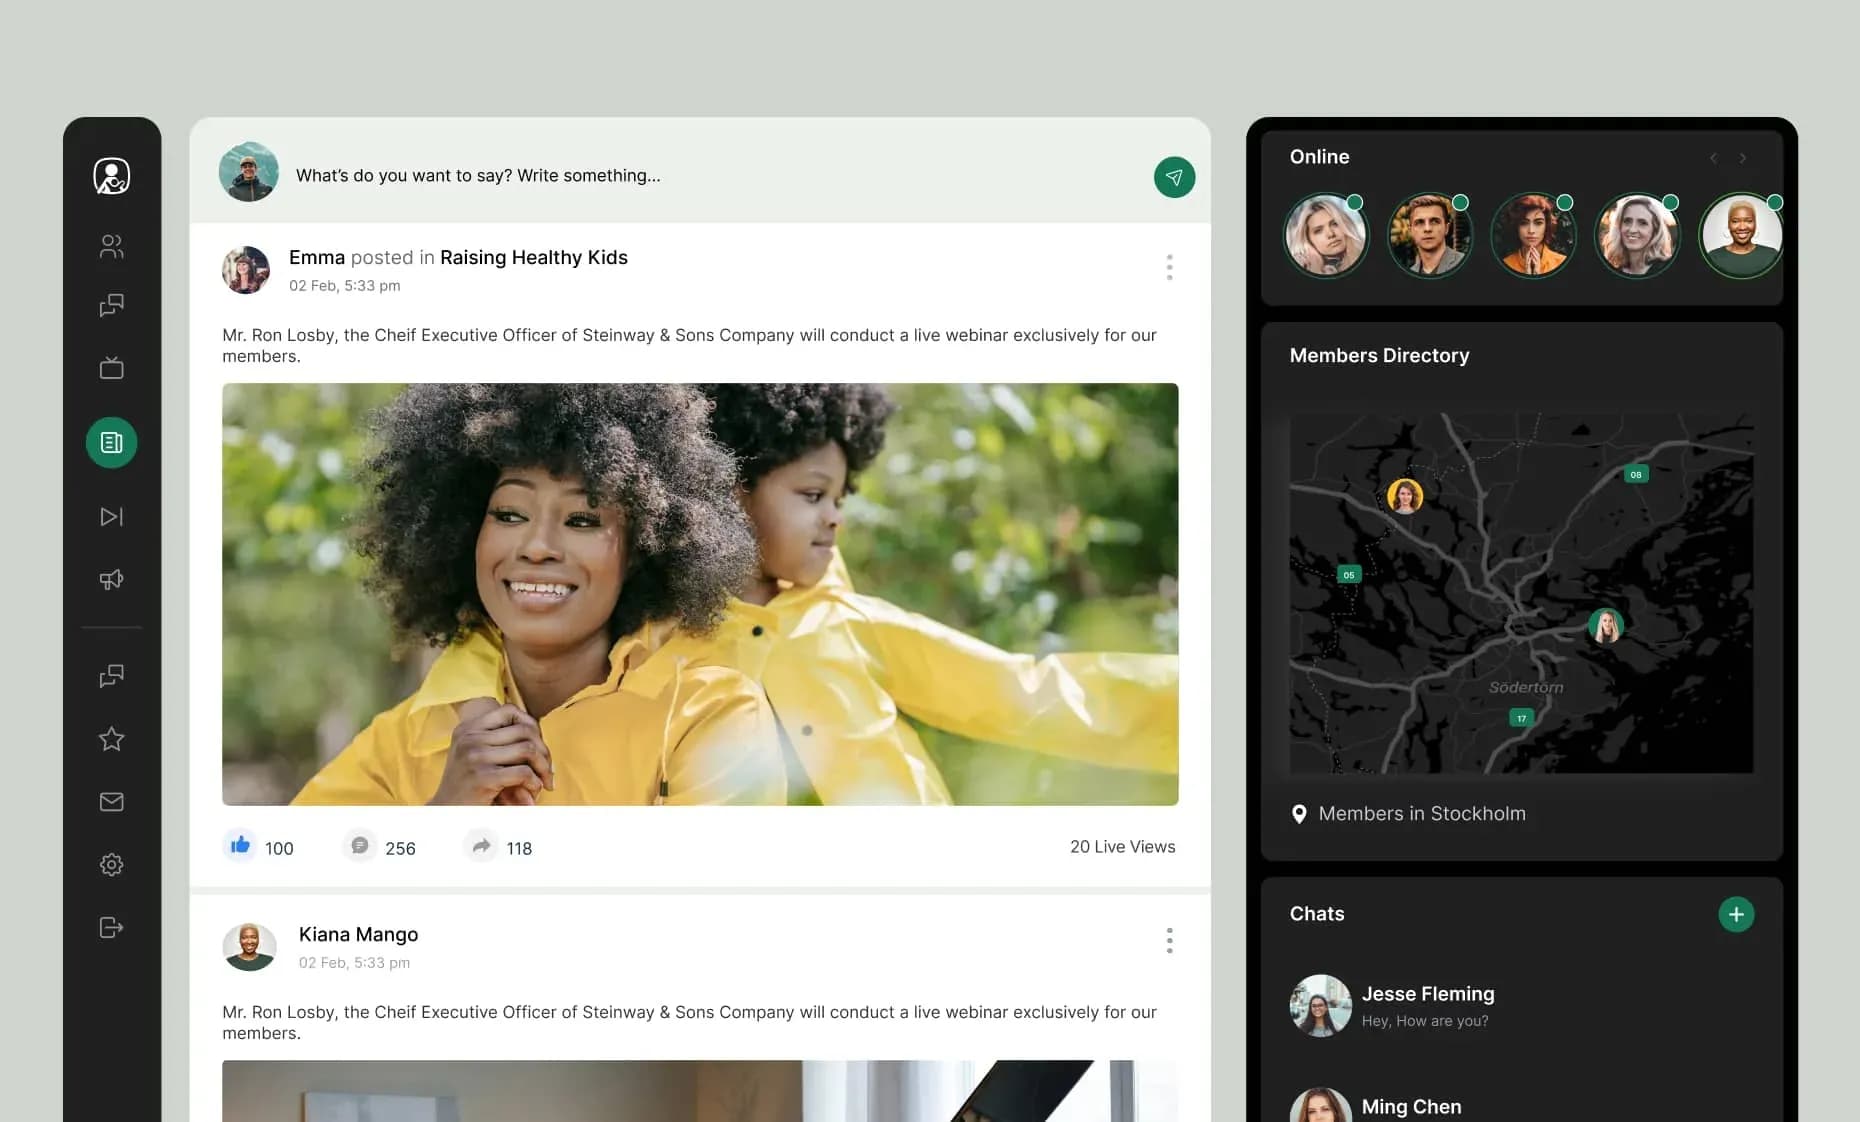Open the Raising Healthy Kids group link

pyautogui.click(x=534, y=258)
